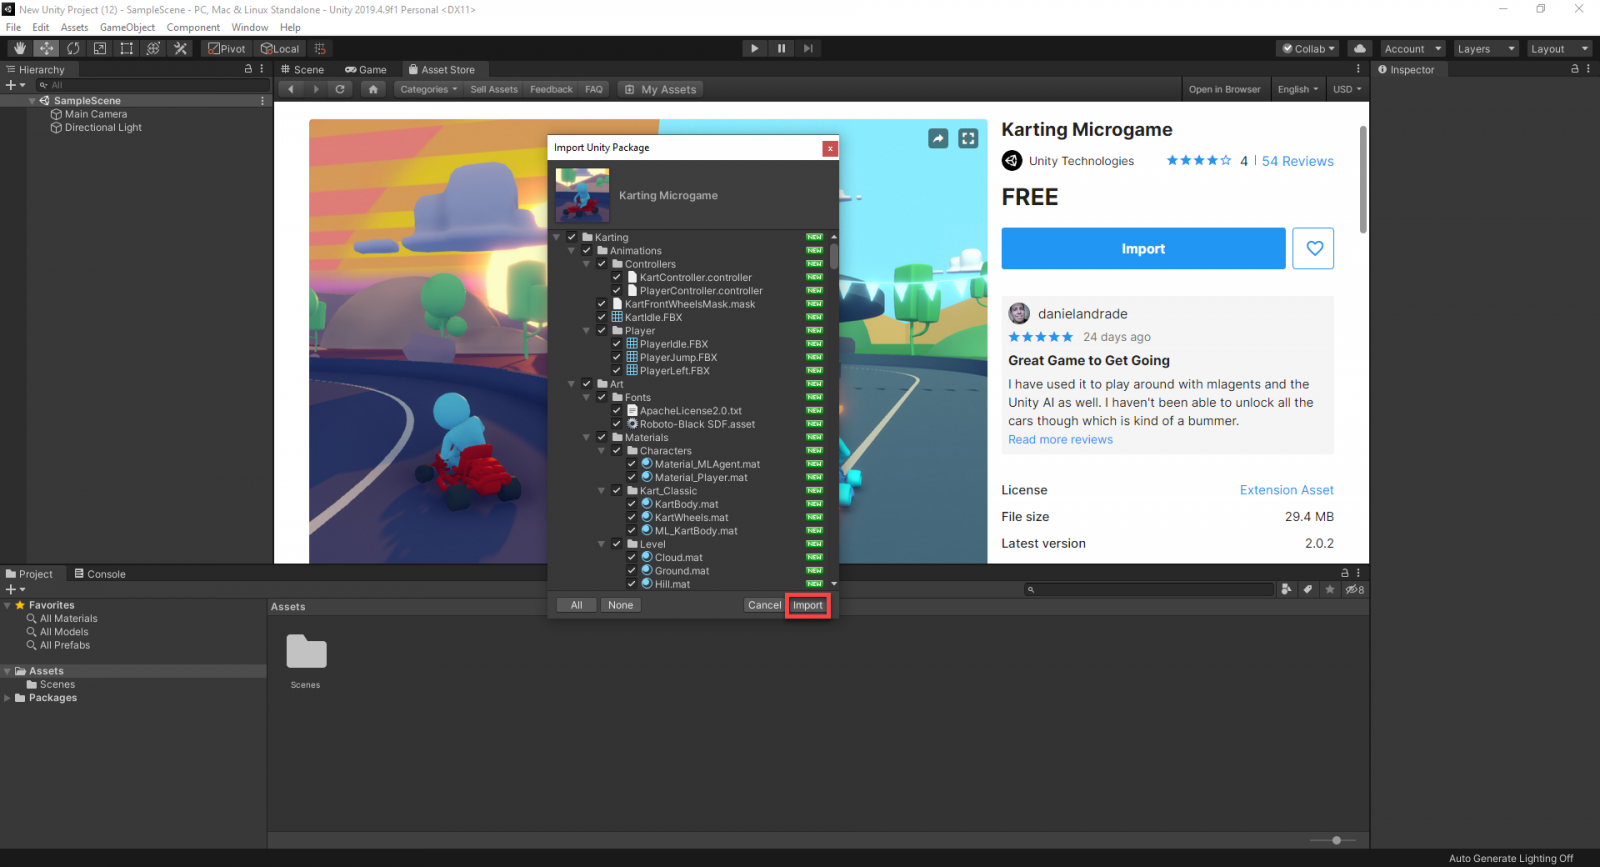This screenshot has width=1600, height=867.
Task: Expand the Packages folder
Action: click(x=8, y=698)
